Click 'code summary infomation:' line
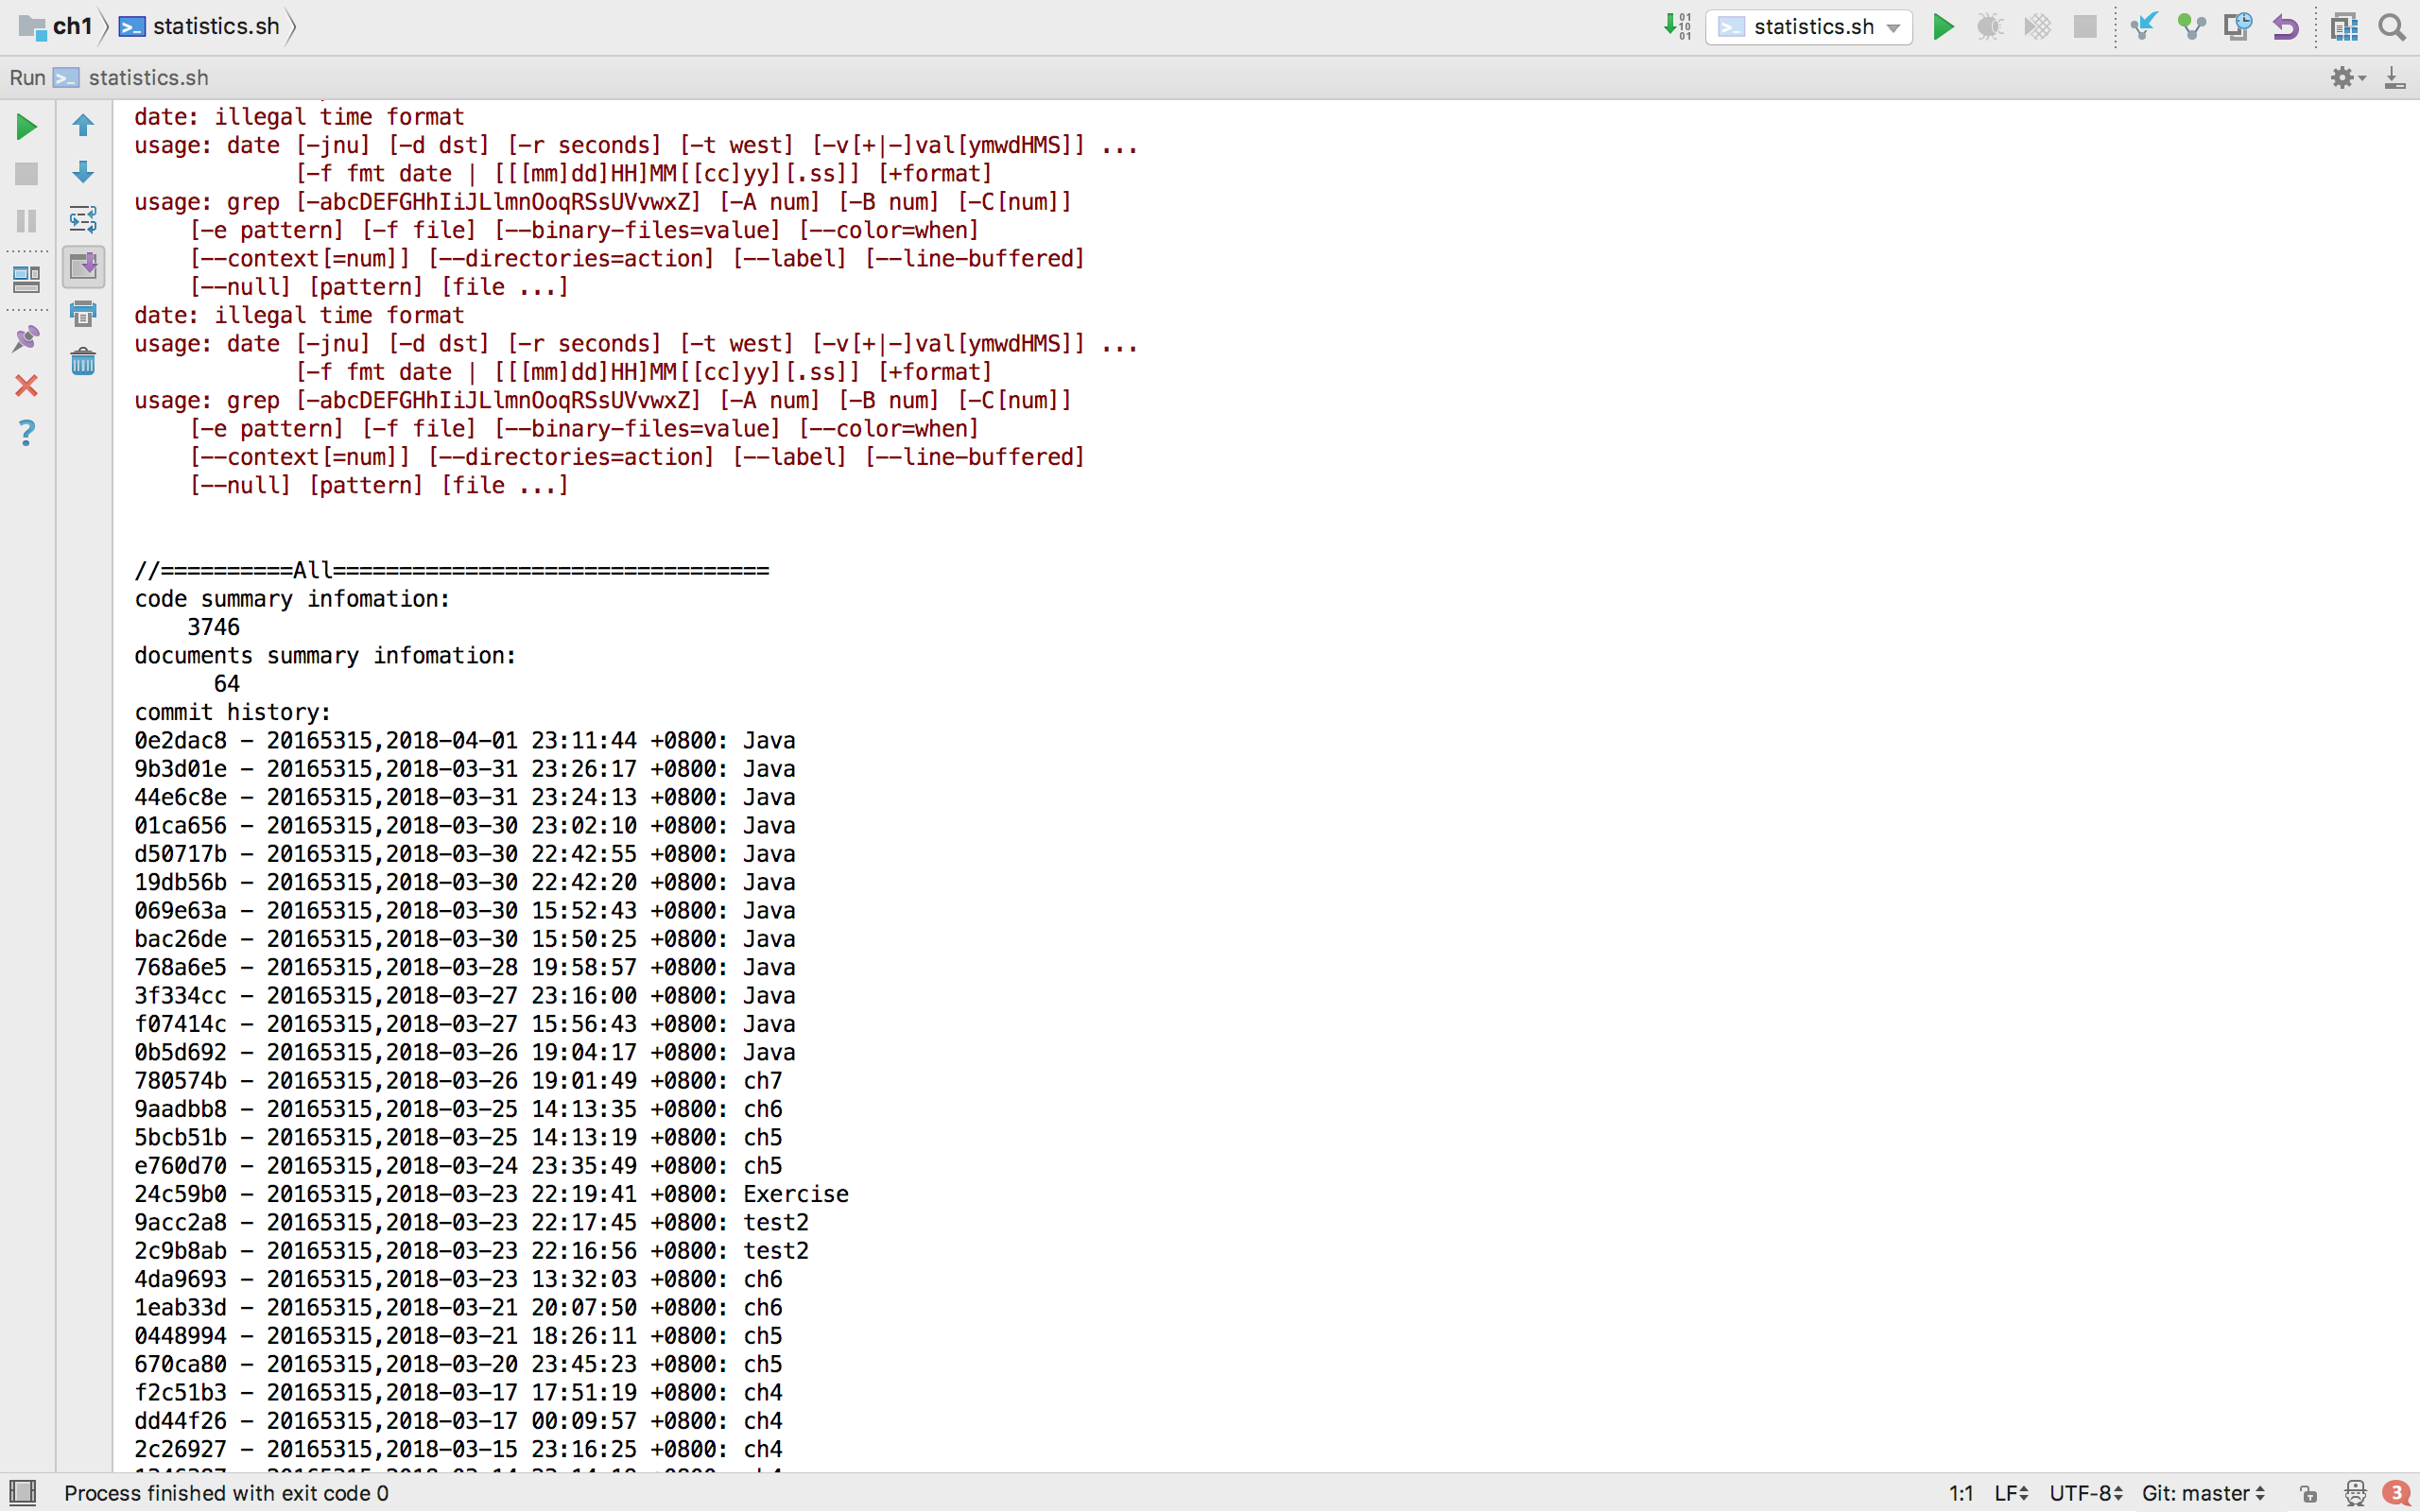This screenshot has width=2420, height=1512. coord(292,599)
